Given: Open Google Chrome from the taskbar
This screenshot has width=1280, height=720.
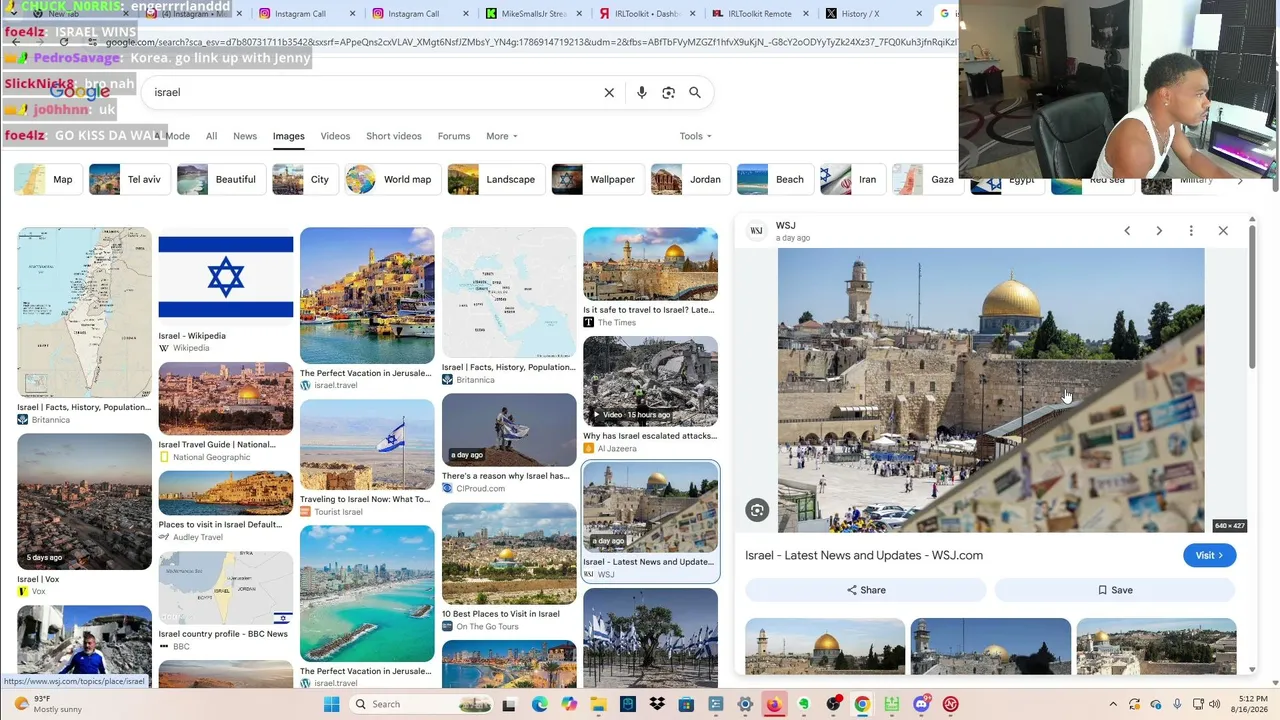Looking at the screenshot, I should point(862,704).
